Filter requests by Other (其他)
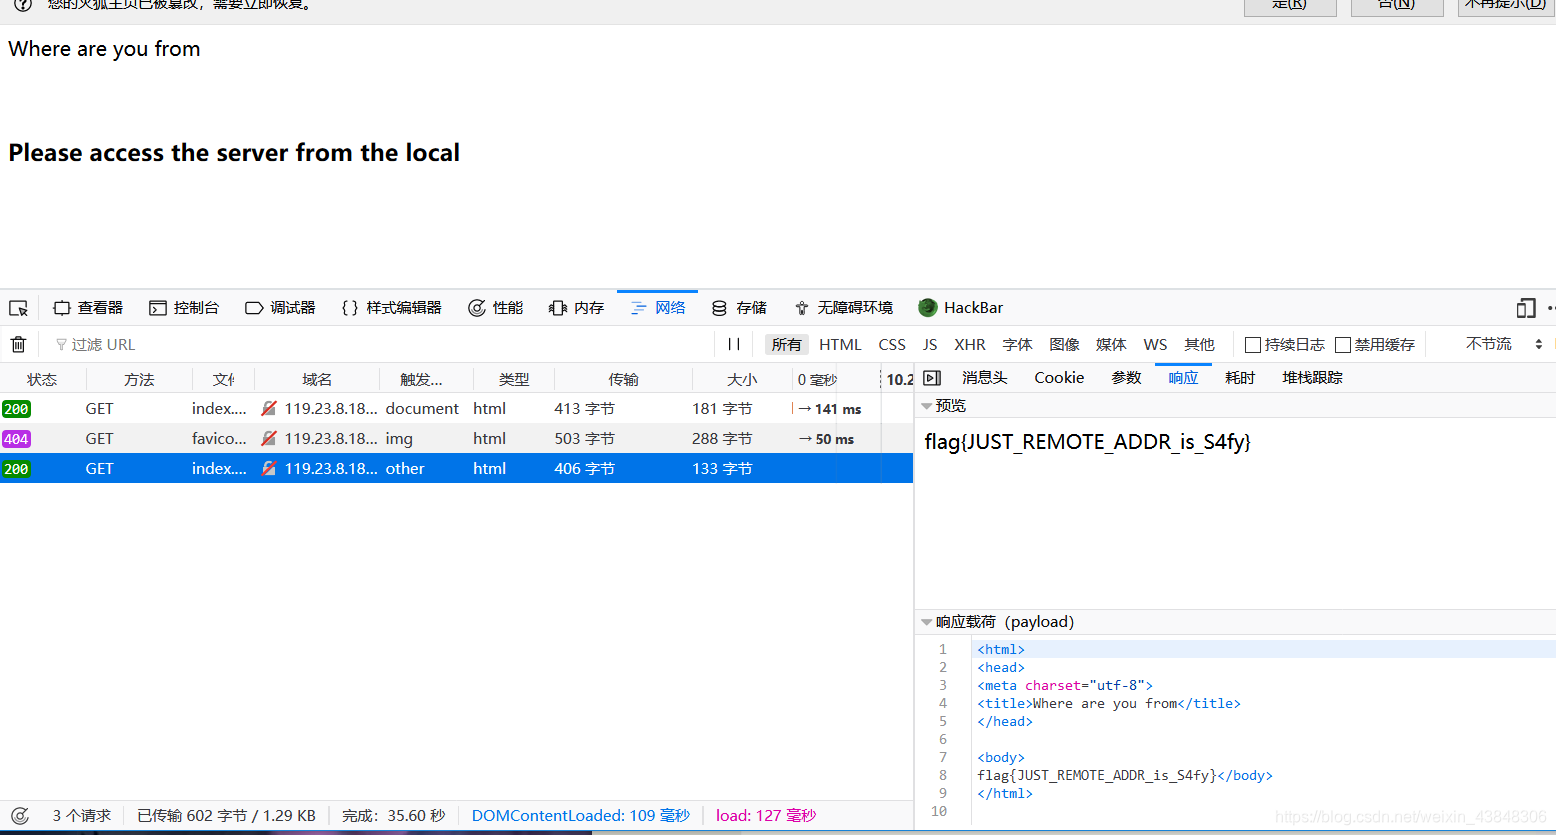 tap(1199, 344)
